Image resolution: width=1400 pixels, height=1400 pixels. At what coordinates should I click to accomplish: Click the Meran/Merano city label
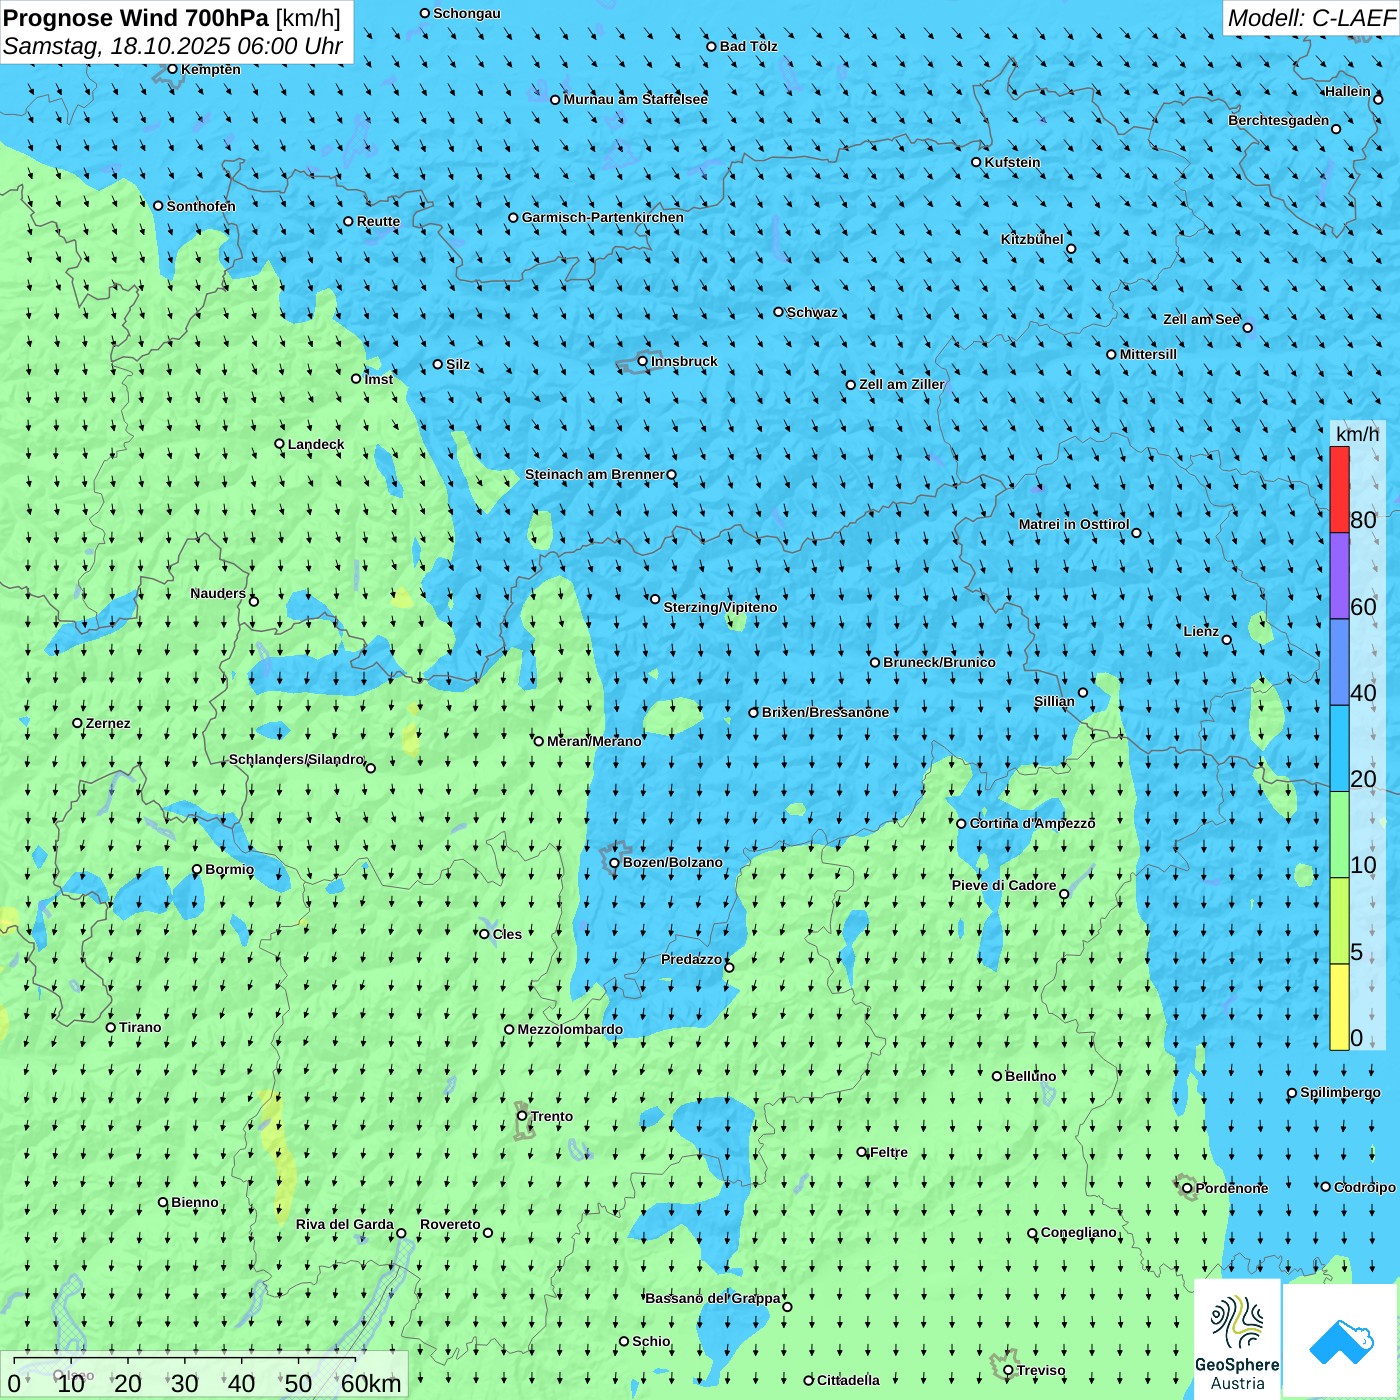click(x=594, y=741)
